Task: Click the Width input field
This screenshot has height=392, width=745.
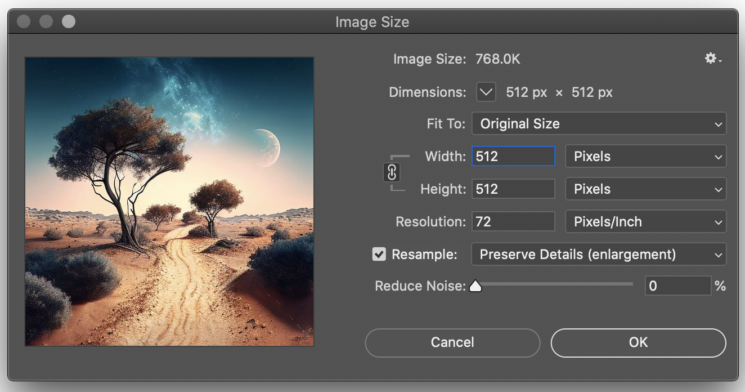Action: tap(513, 156)
